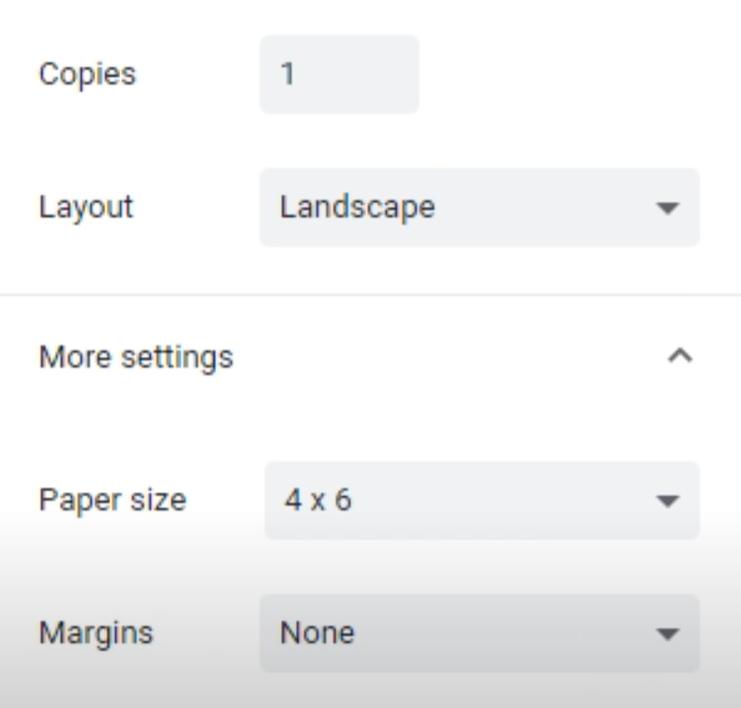The image size is (741, 708).
Task: Click the 4 x 6 value text
Action: pos(318,500)
